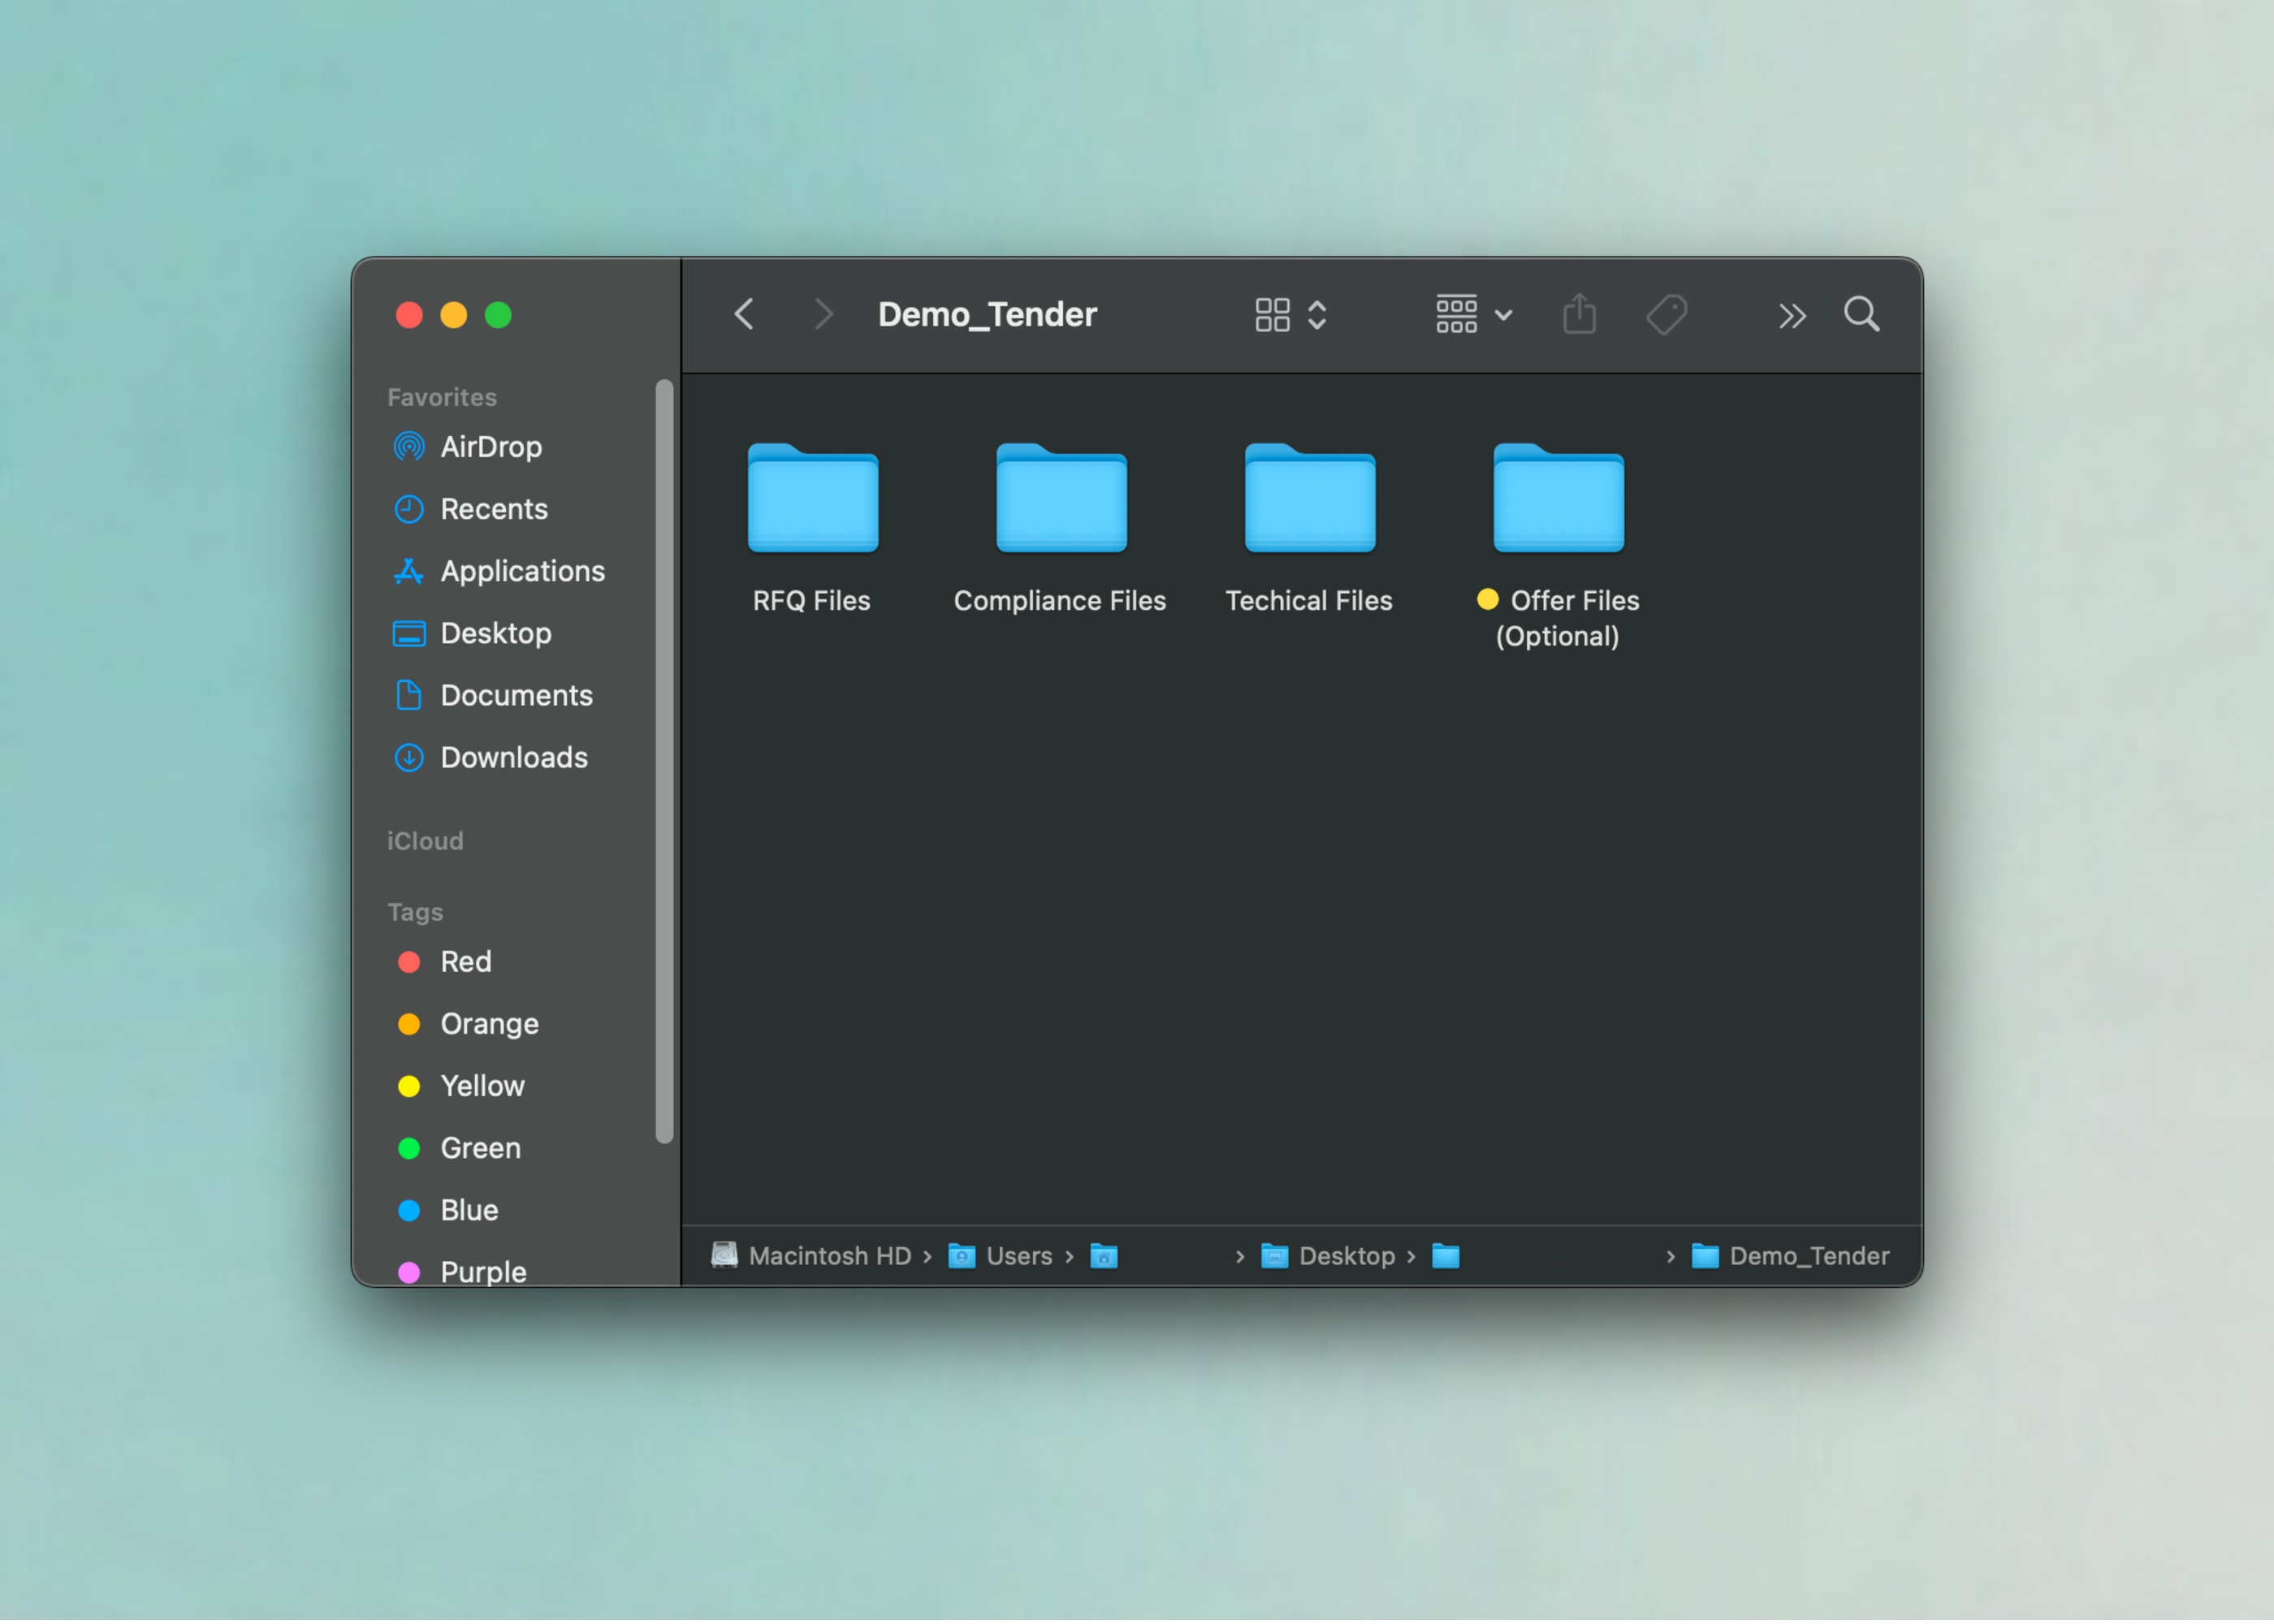Jump to Users in the path bar
2274x1624 pixels.
(1018, 1256)
